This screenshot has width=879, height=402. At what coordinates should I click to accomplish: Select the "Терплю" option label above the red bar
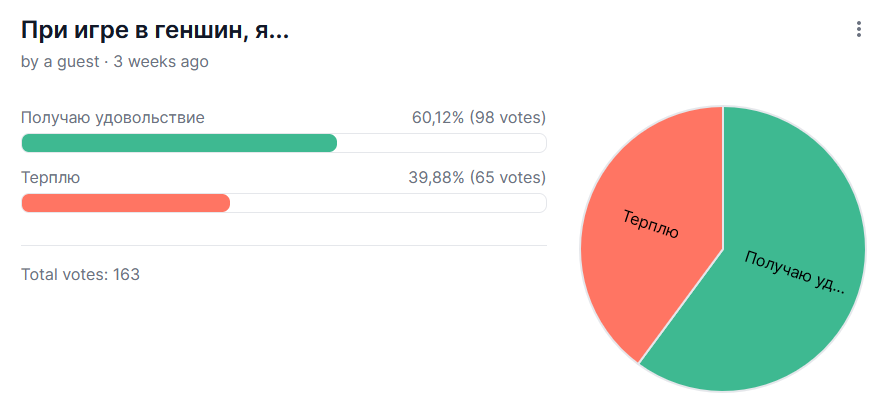click(51, 178)
